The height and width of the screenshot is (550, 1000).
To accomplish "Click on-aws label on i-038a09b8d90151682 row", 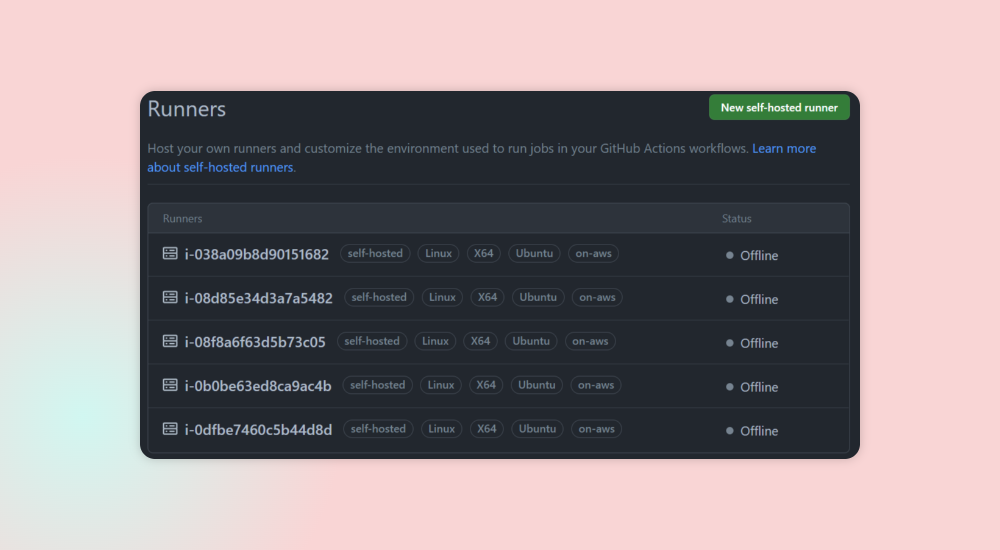I will point(593,253).
